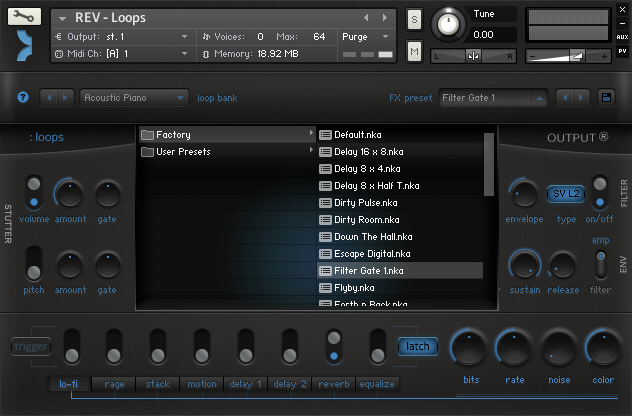The height and width of the screenshot is (416, 632).
Task: Click the Max voices value 64
Action: [x=319, y=37]
